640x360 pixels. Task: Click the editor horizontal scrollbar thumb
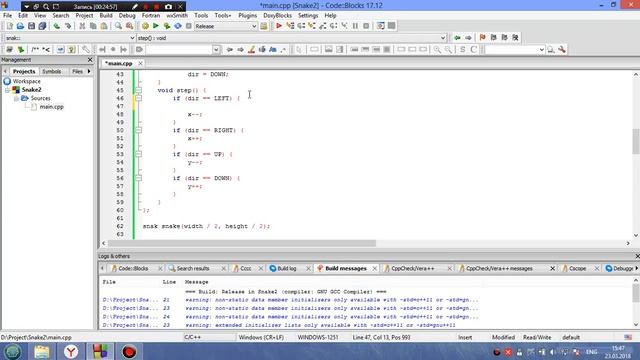coord(242,243)
